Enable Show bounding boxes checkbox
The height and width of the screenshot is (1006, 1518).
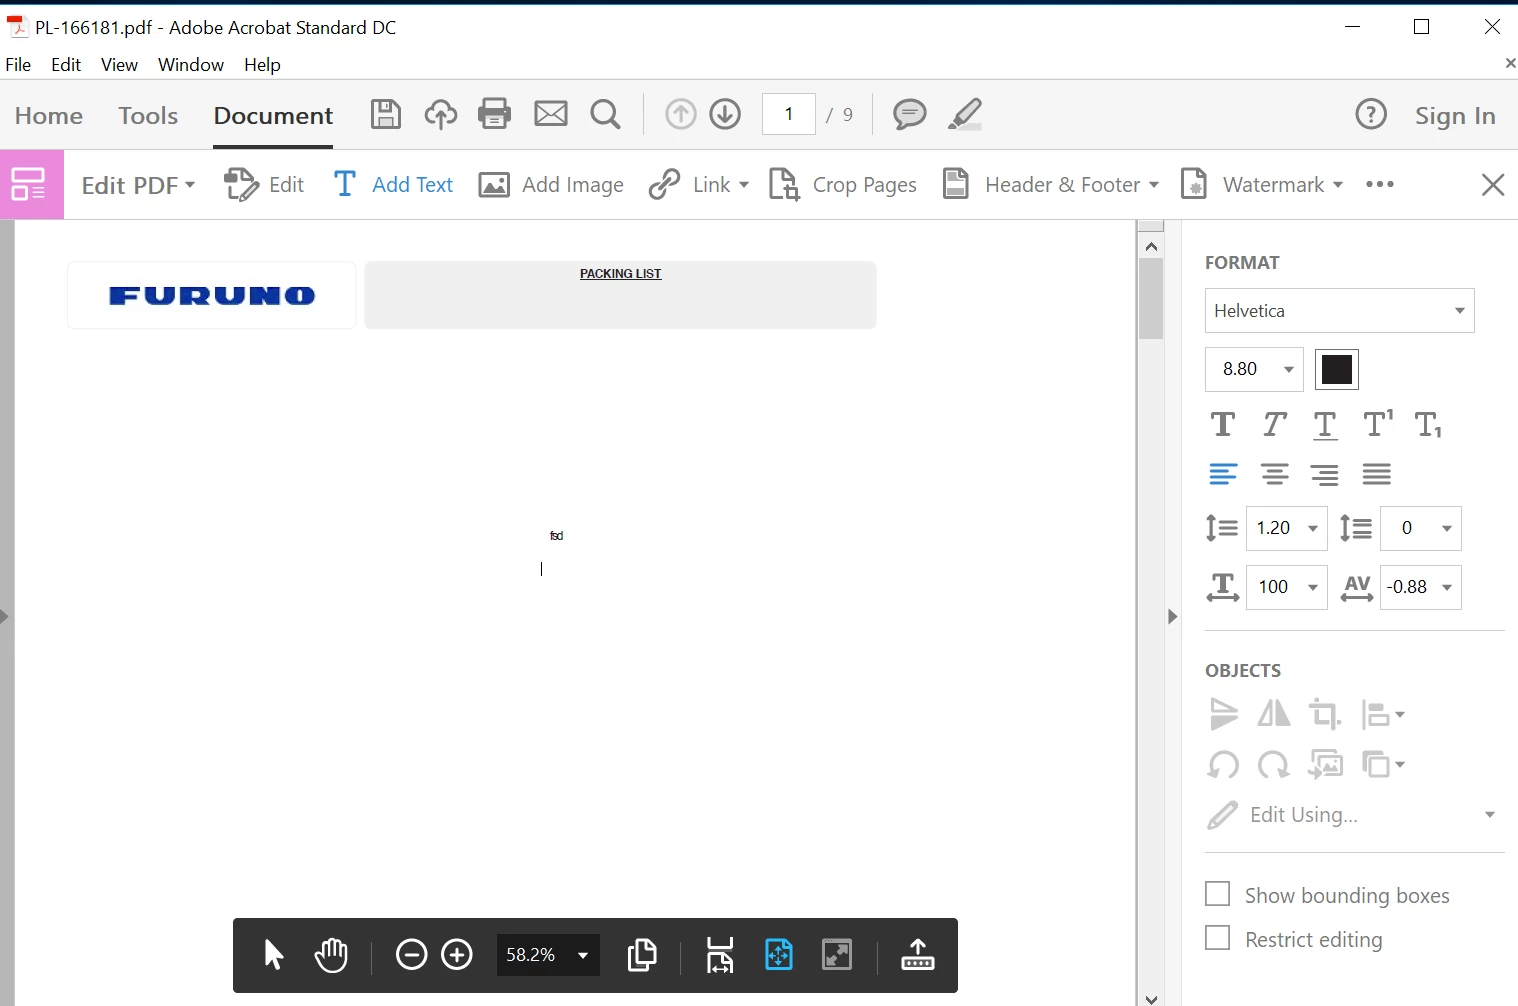1218,894
